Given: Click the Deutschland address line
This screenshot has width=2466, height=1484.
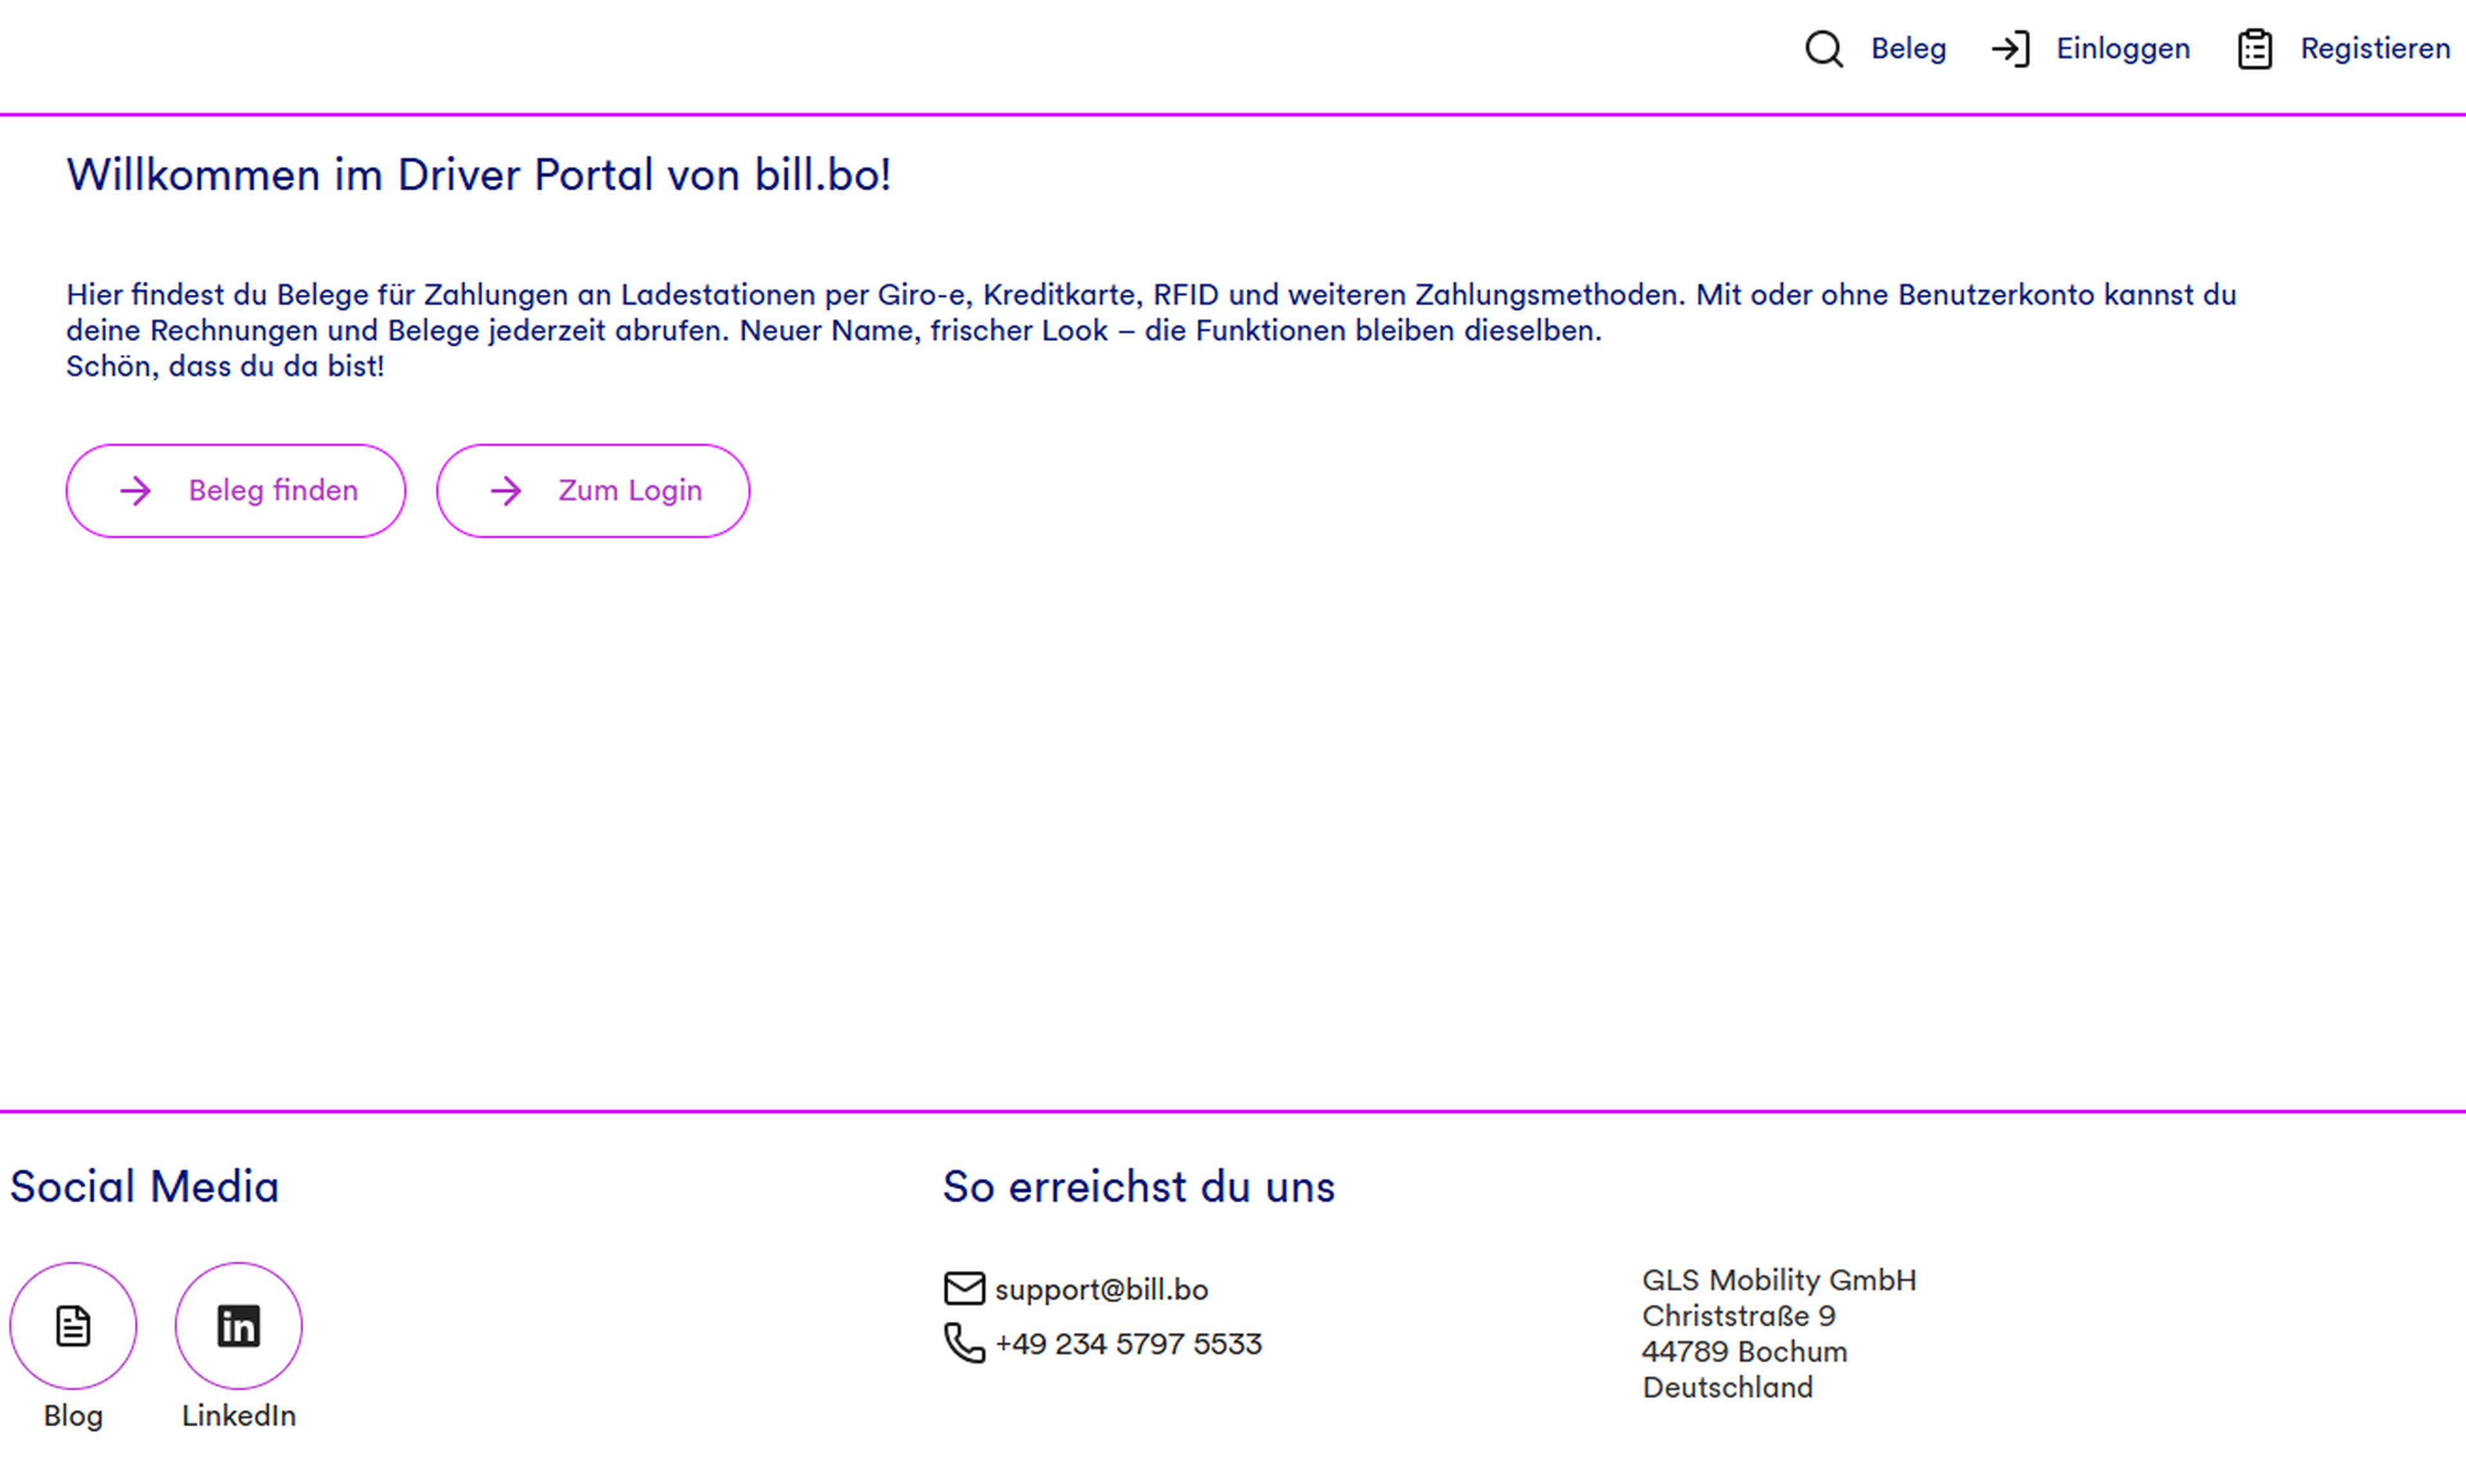Looking at the screenshot, I should coord(1727,1388).
